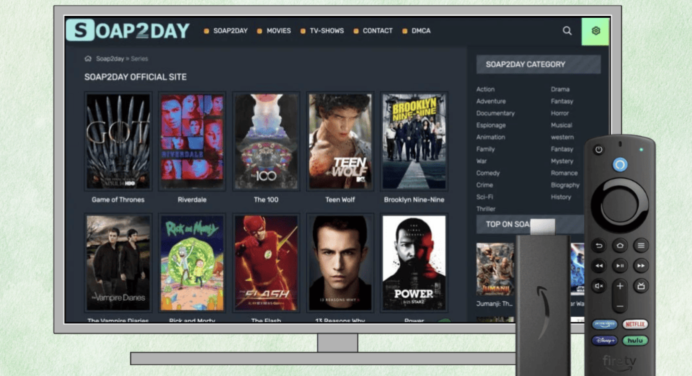Screen dimensions: 692x376
Task: Open the Riverdale poster
Action: point(192,141)
